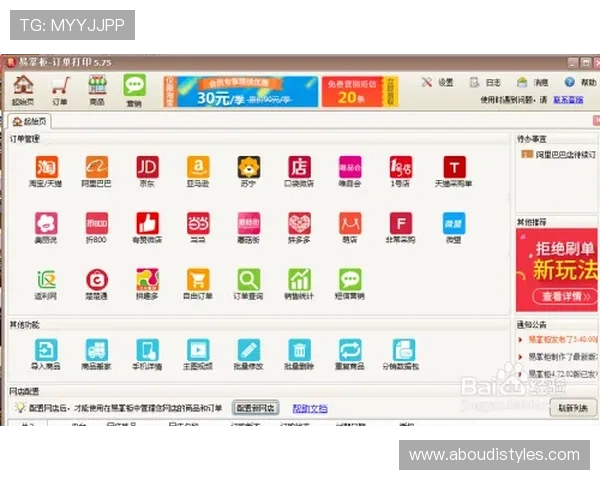Open 消息 messages in the toolbar
This screenshot has height=480, width=600.
coord(533,82)
